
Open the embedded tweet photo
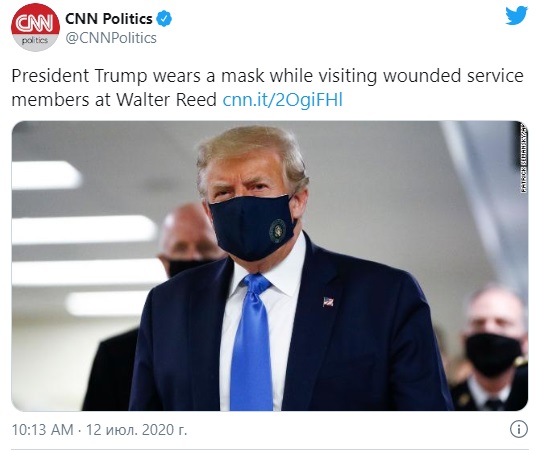click(270, 266)
